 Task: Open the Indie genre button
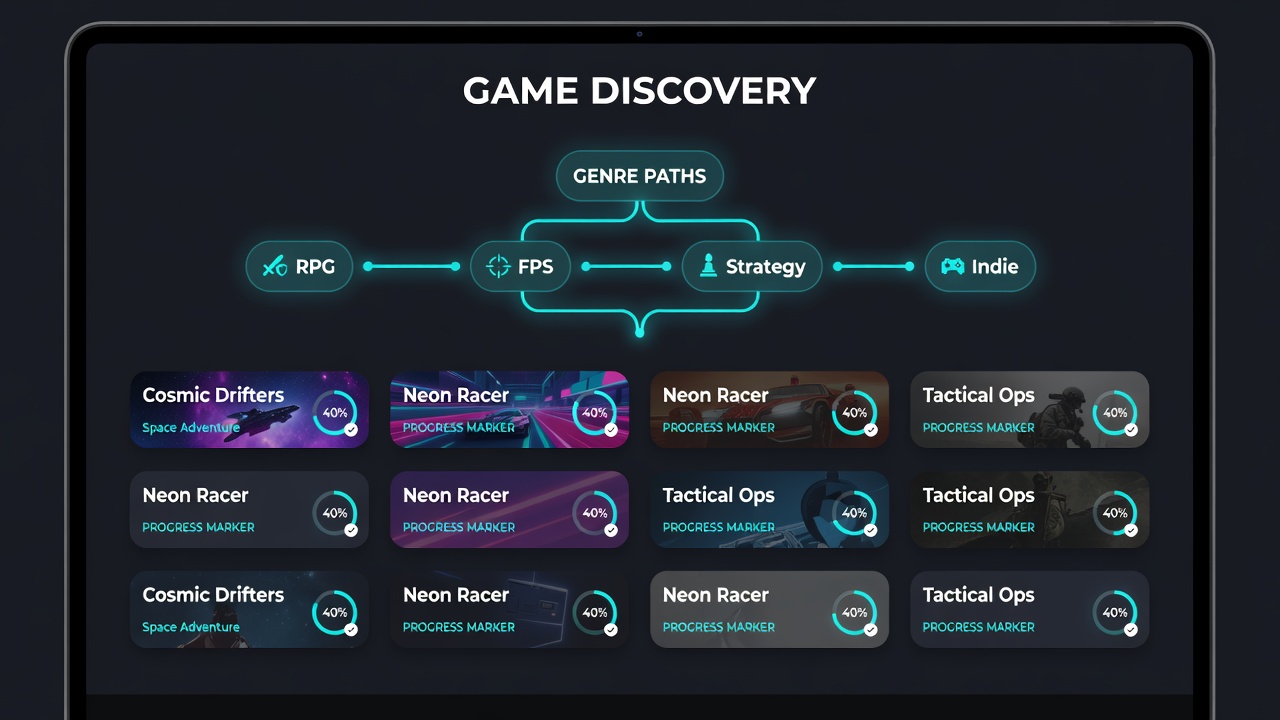coord(980,267)
